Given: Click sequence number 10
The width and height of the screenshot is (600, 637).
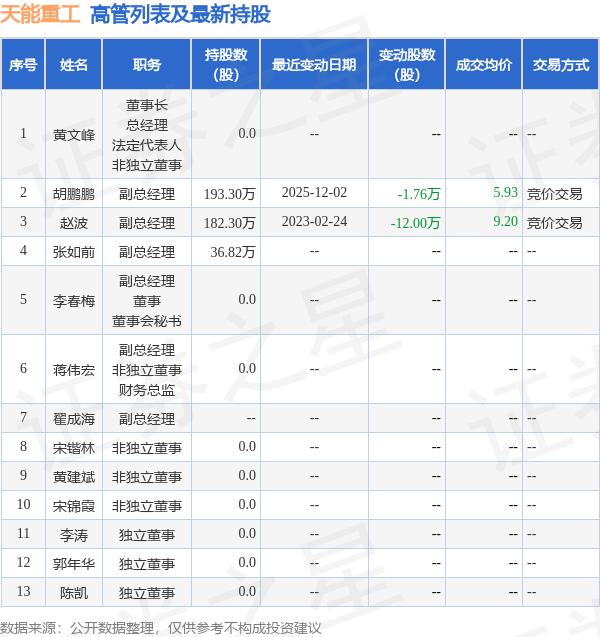Looking at the screenshot, I should (x=23, y=504).
